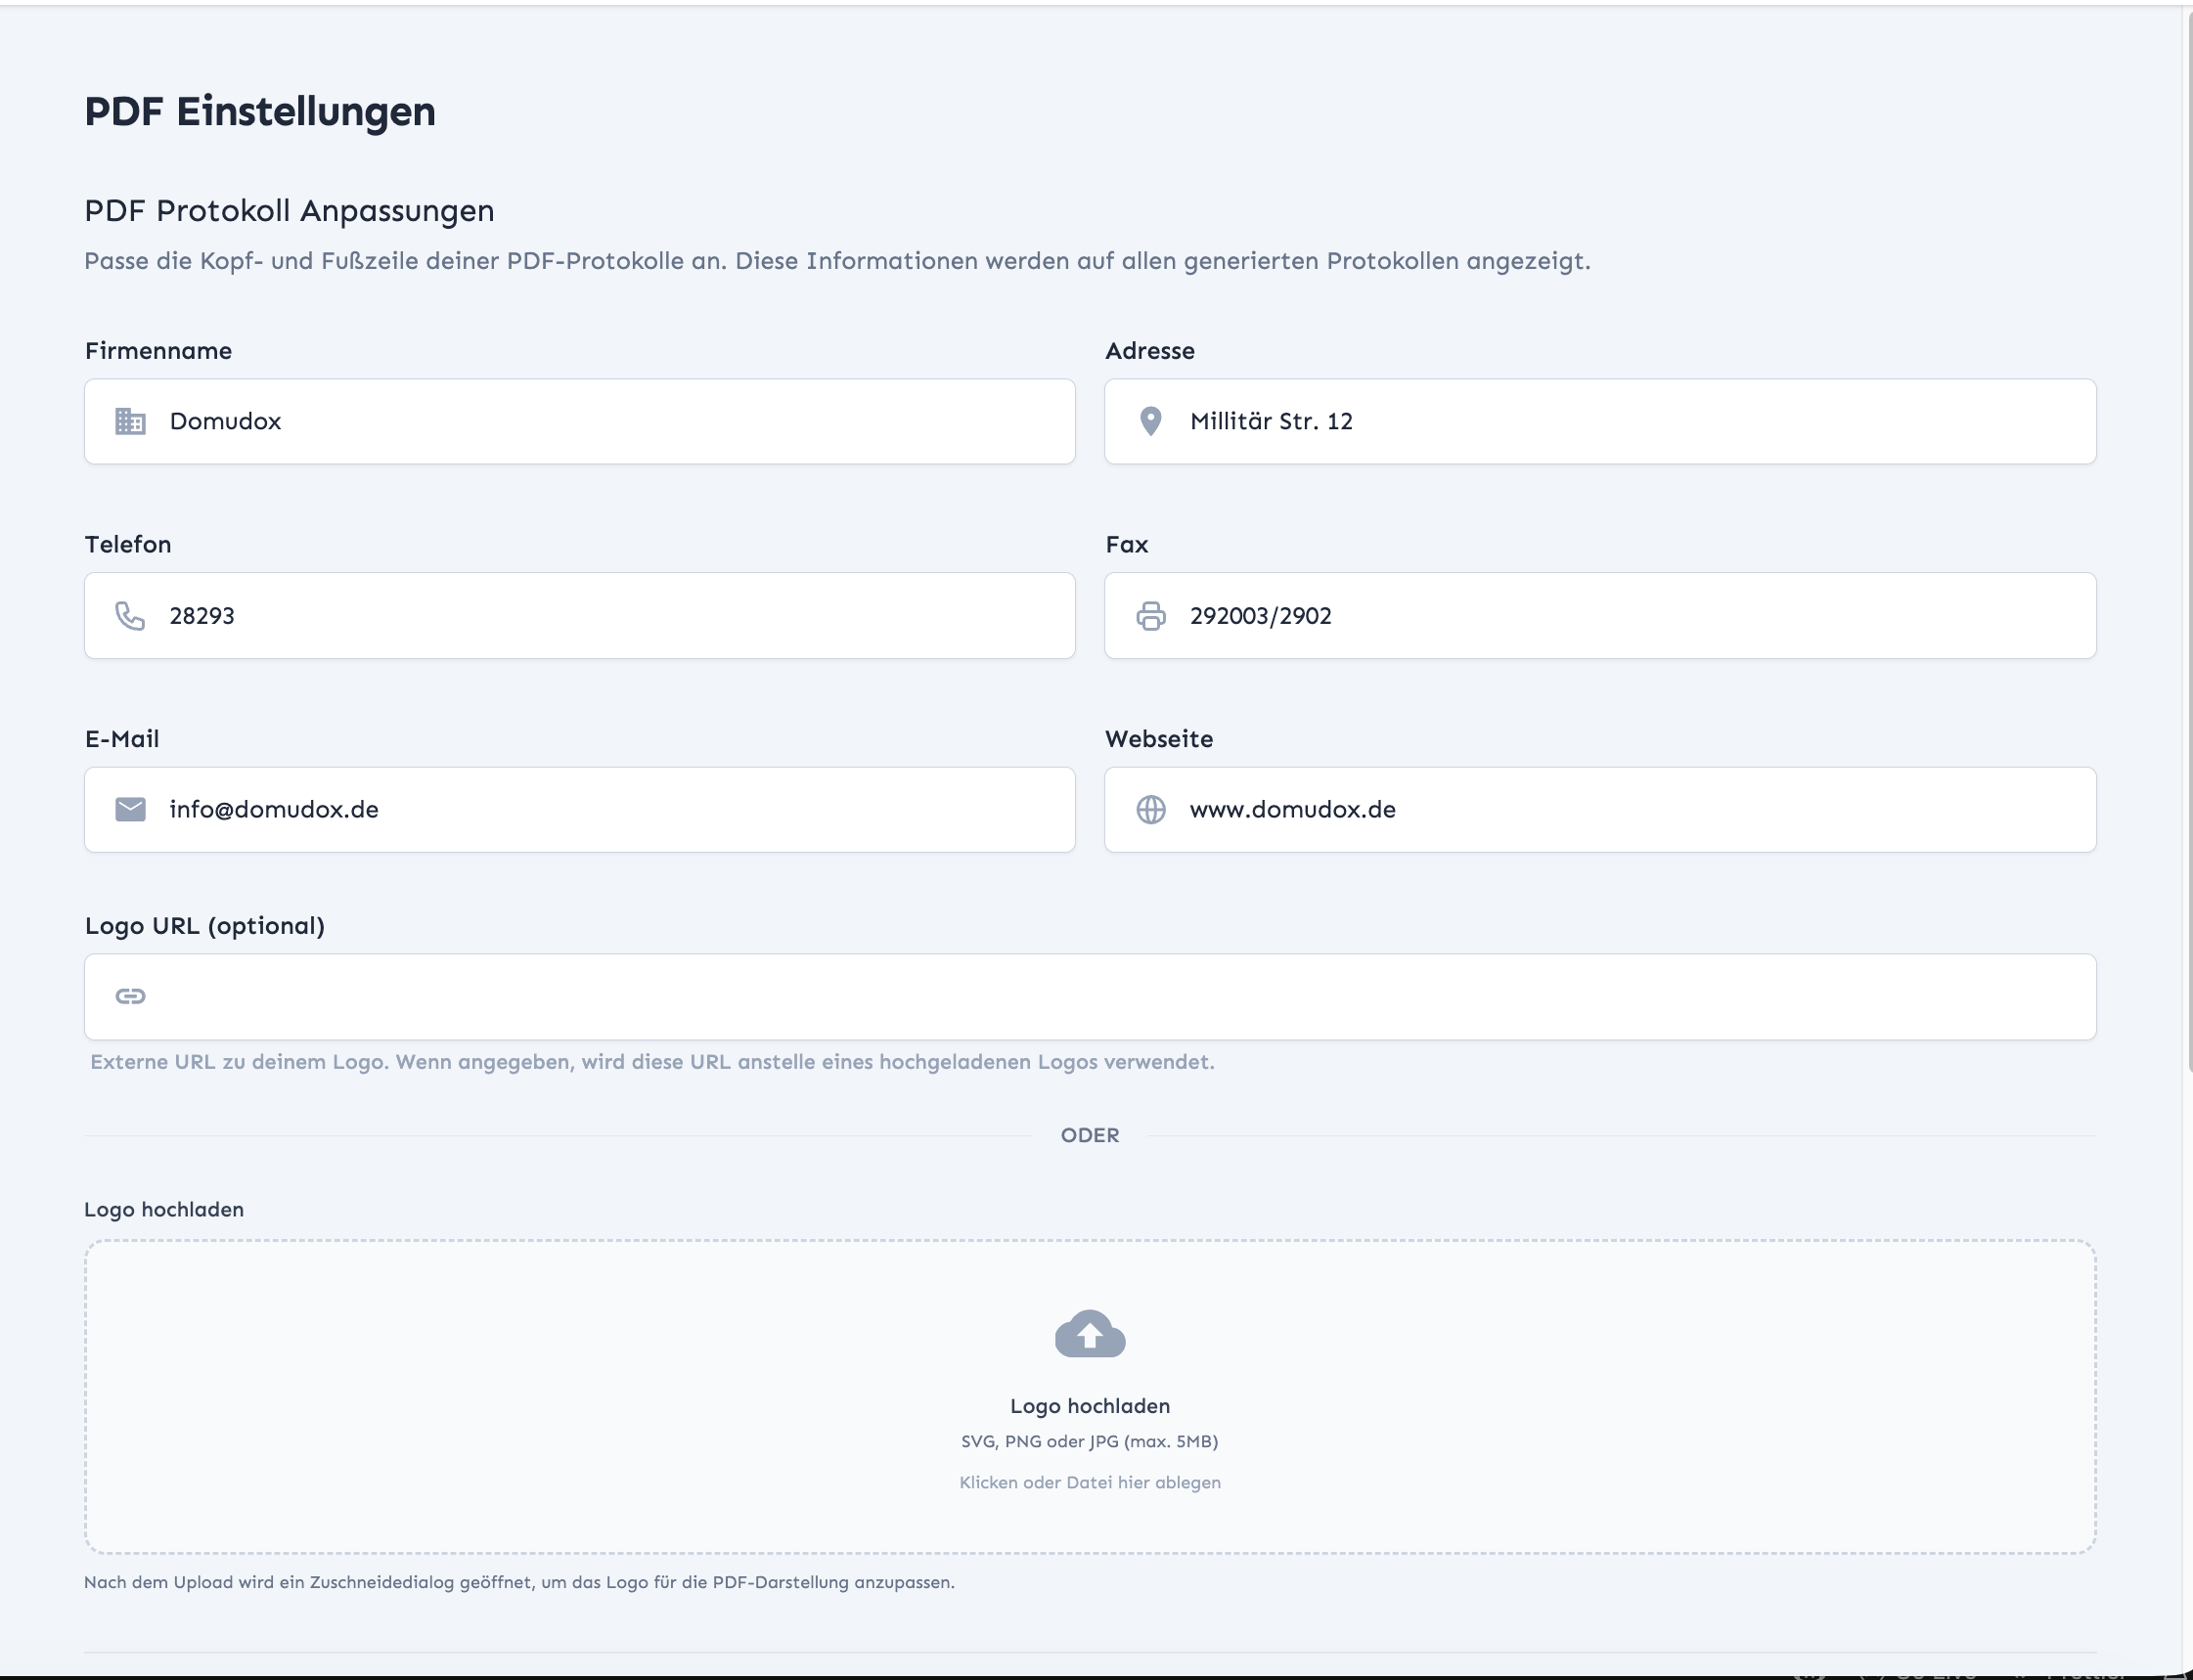Click the 'Adresse' label

pos(1150,350)
